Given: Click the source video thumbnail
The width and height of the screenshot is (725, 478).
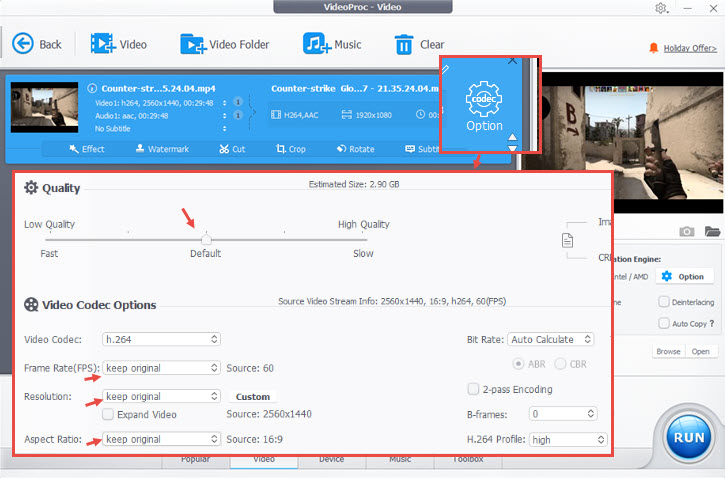Looking at the screenshot, I should 44,107.
